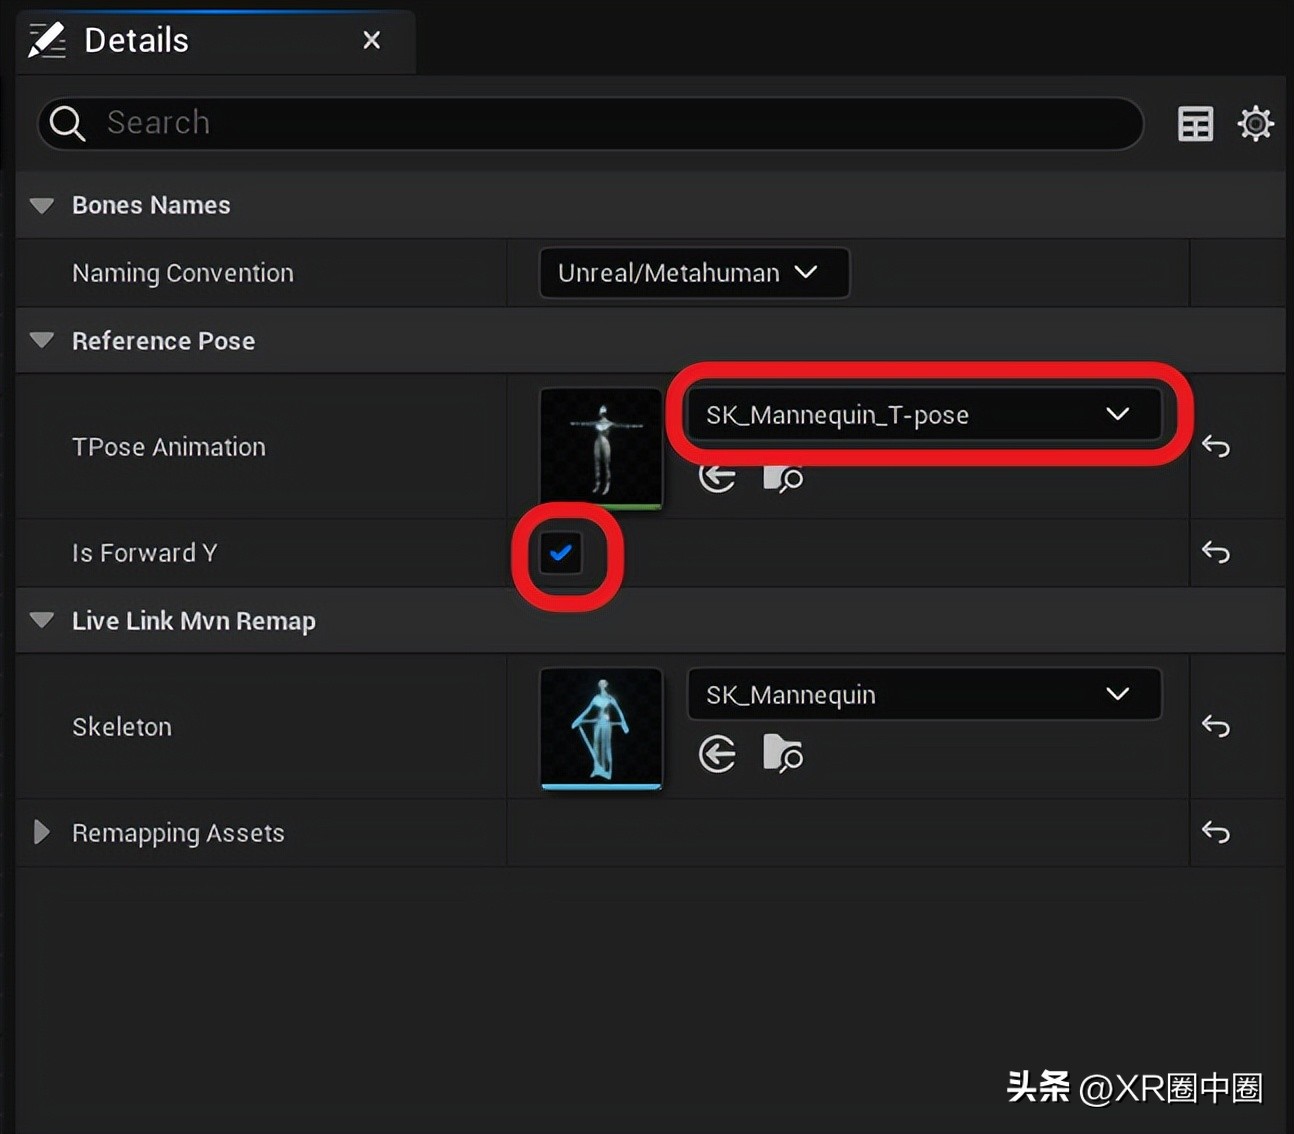Collapse the Bones Names category
Viewport: 1294px width, 1134px height.
(x=42, y=205)
